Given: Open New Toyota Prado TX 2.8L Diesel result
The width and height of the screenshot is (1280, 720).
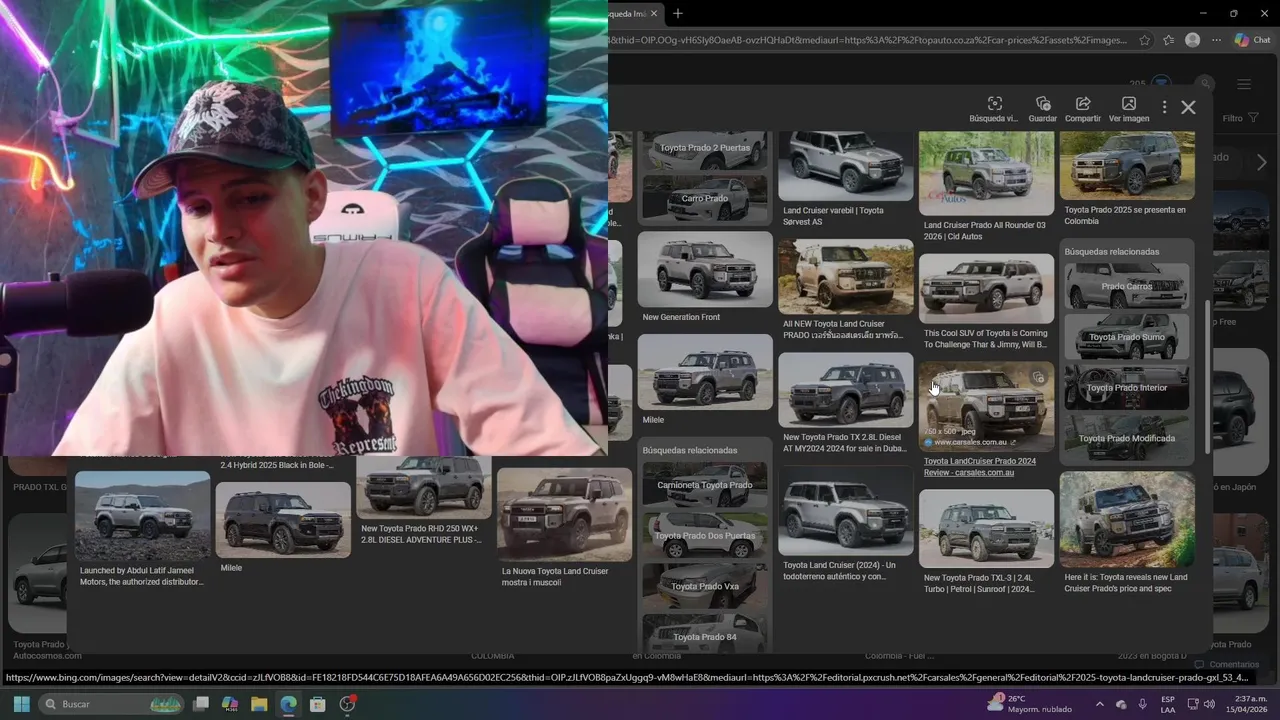Looking at the screenshot, I should click(846, 390).
